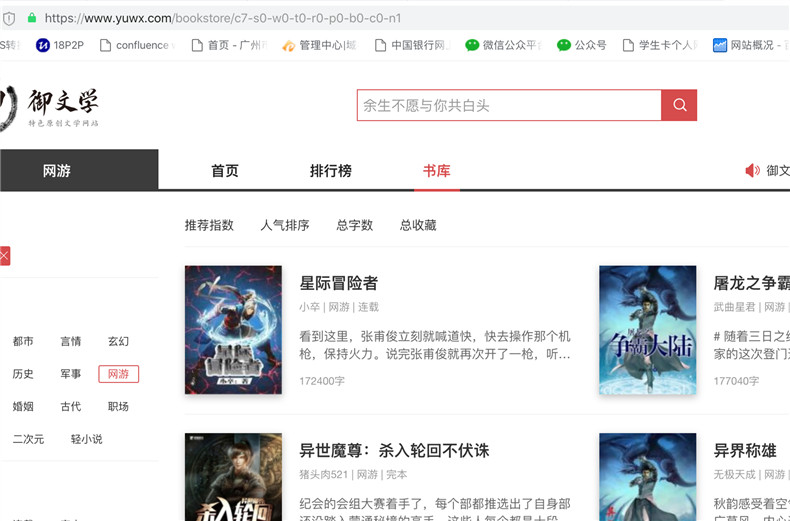Image resolution: width=790 pixels, height=521 pixels.
Task: Click the 星际冒险者 description starting 看到这里
Action: [435, 345]
